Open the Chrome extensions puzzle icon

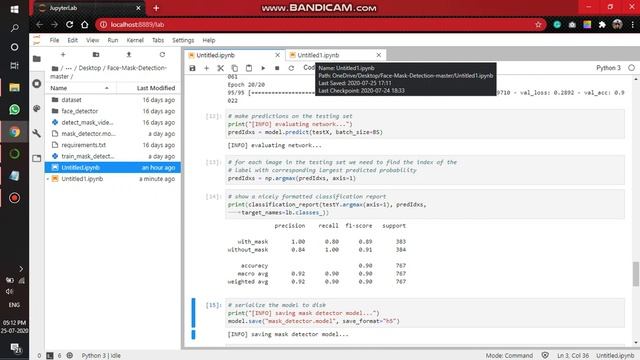click(602, 24)
